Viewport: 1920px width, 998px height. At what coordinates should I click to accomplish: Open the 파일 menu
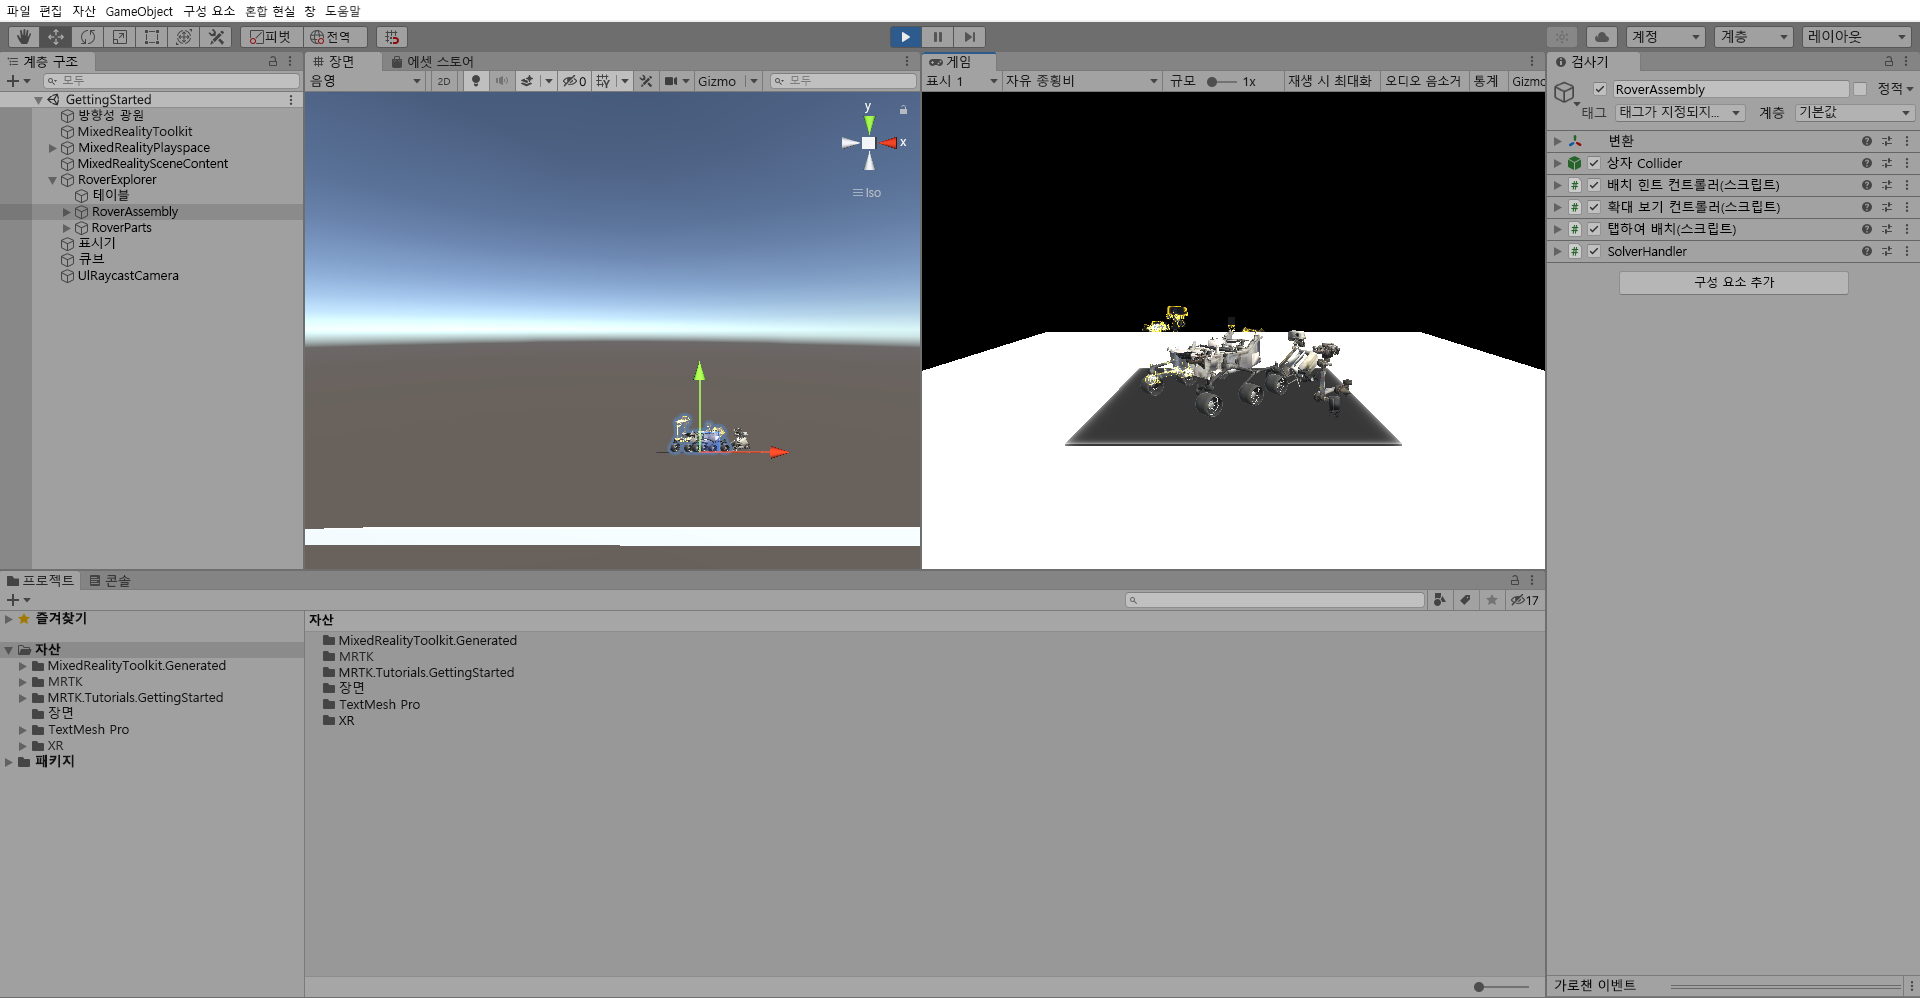(x=18, y=11)
